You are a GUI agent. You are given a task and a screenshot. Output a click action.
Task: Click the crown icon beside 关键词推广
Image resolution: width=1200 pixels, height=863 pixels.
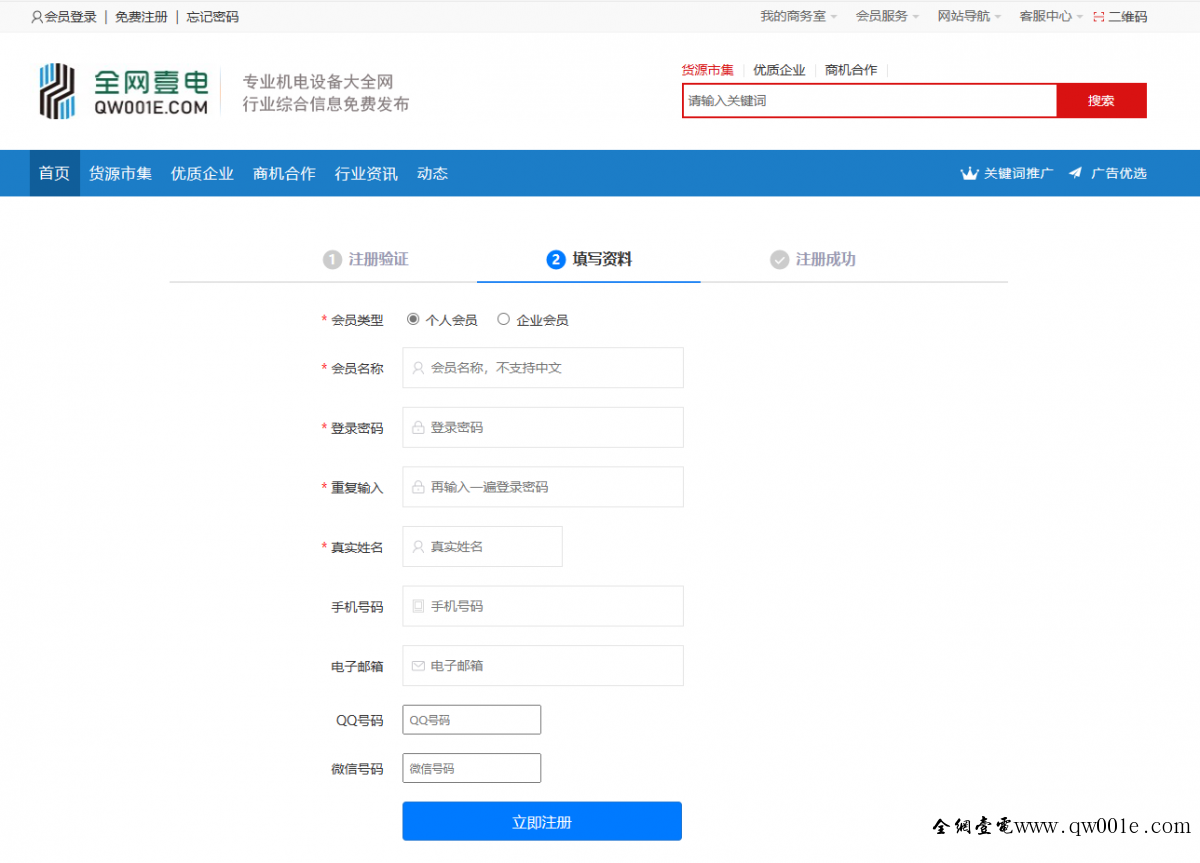(x=969, y=174)
